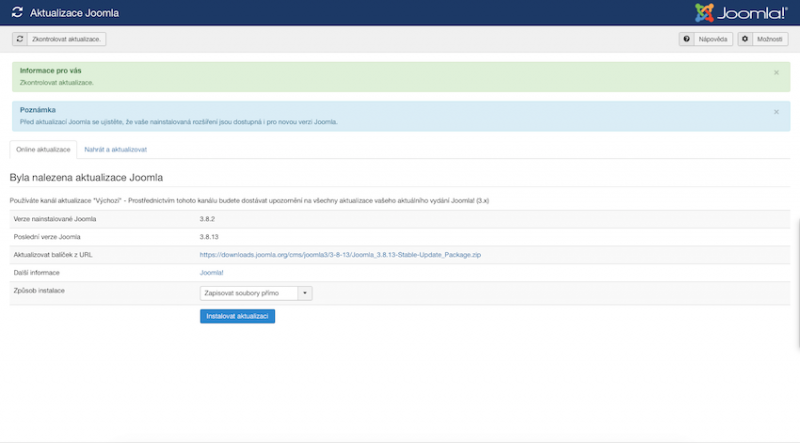Click the Poznámka alert heading
800x443 pixels.
pyautogui.click(x=38, y=110)
